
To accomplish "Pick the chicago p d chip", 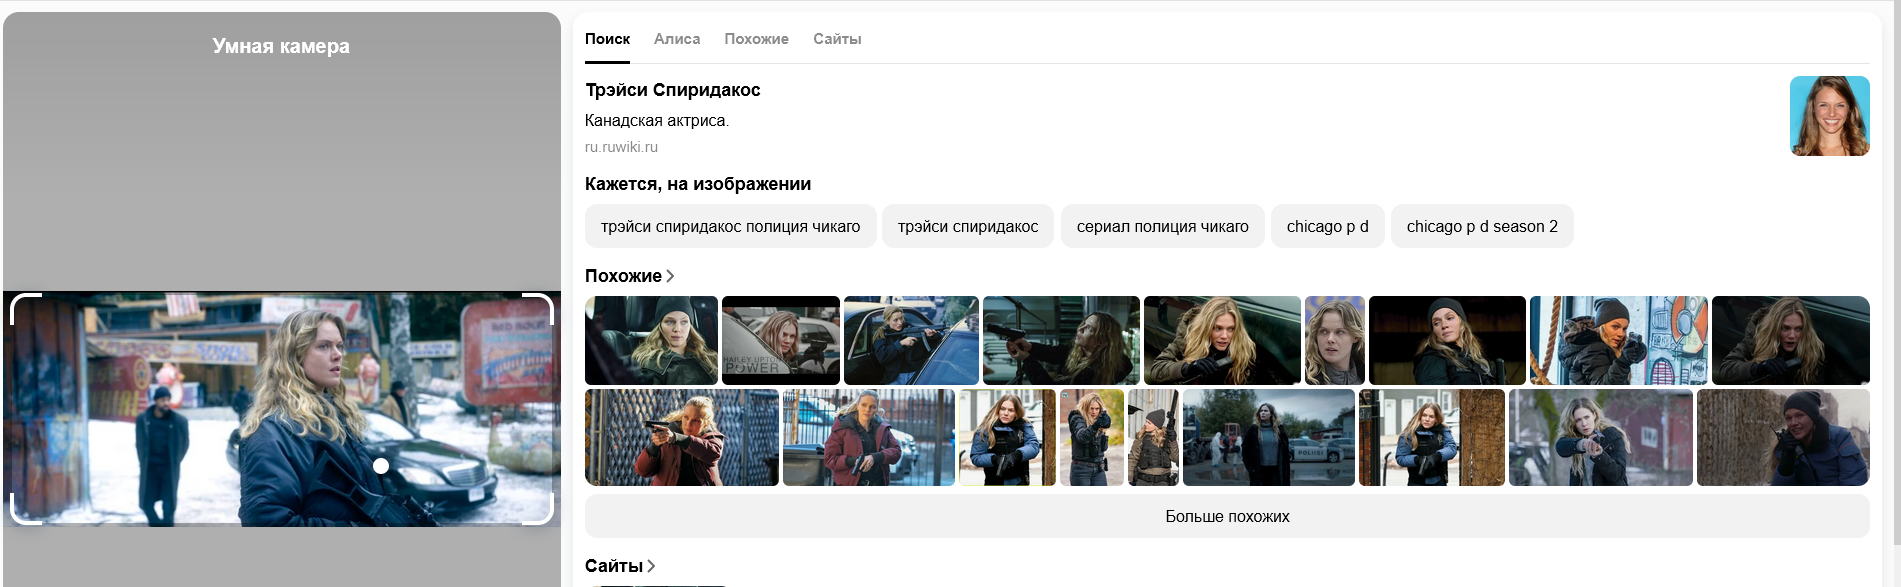I will pos(1327,226).
